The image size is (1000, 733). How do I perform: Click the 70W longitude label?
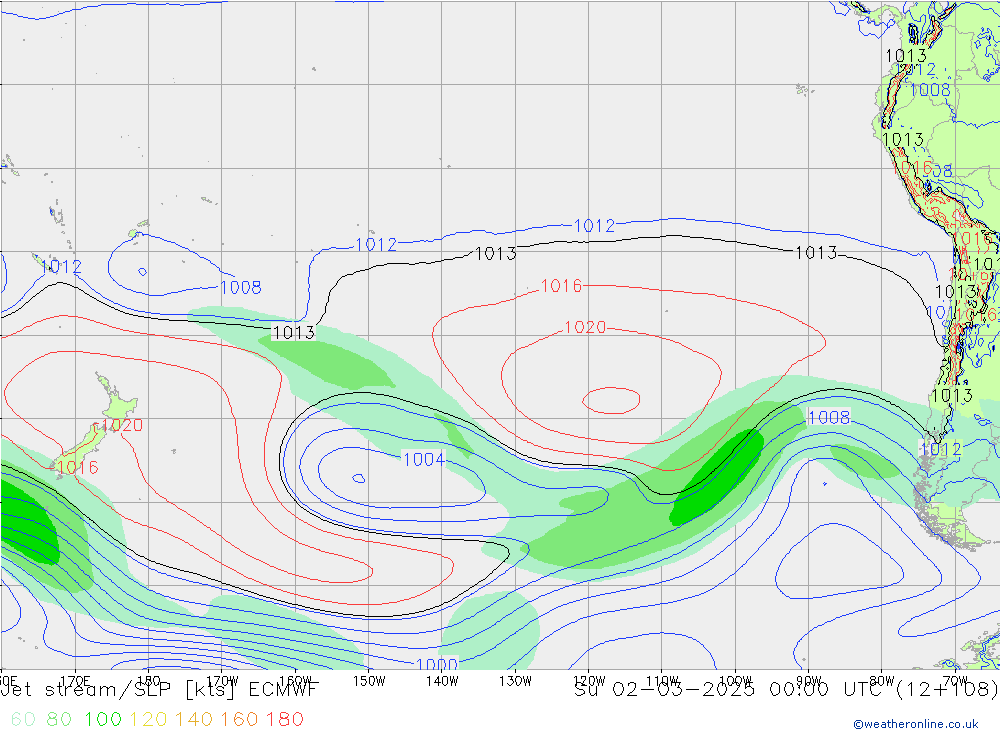point(955,681)
